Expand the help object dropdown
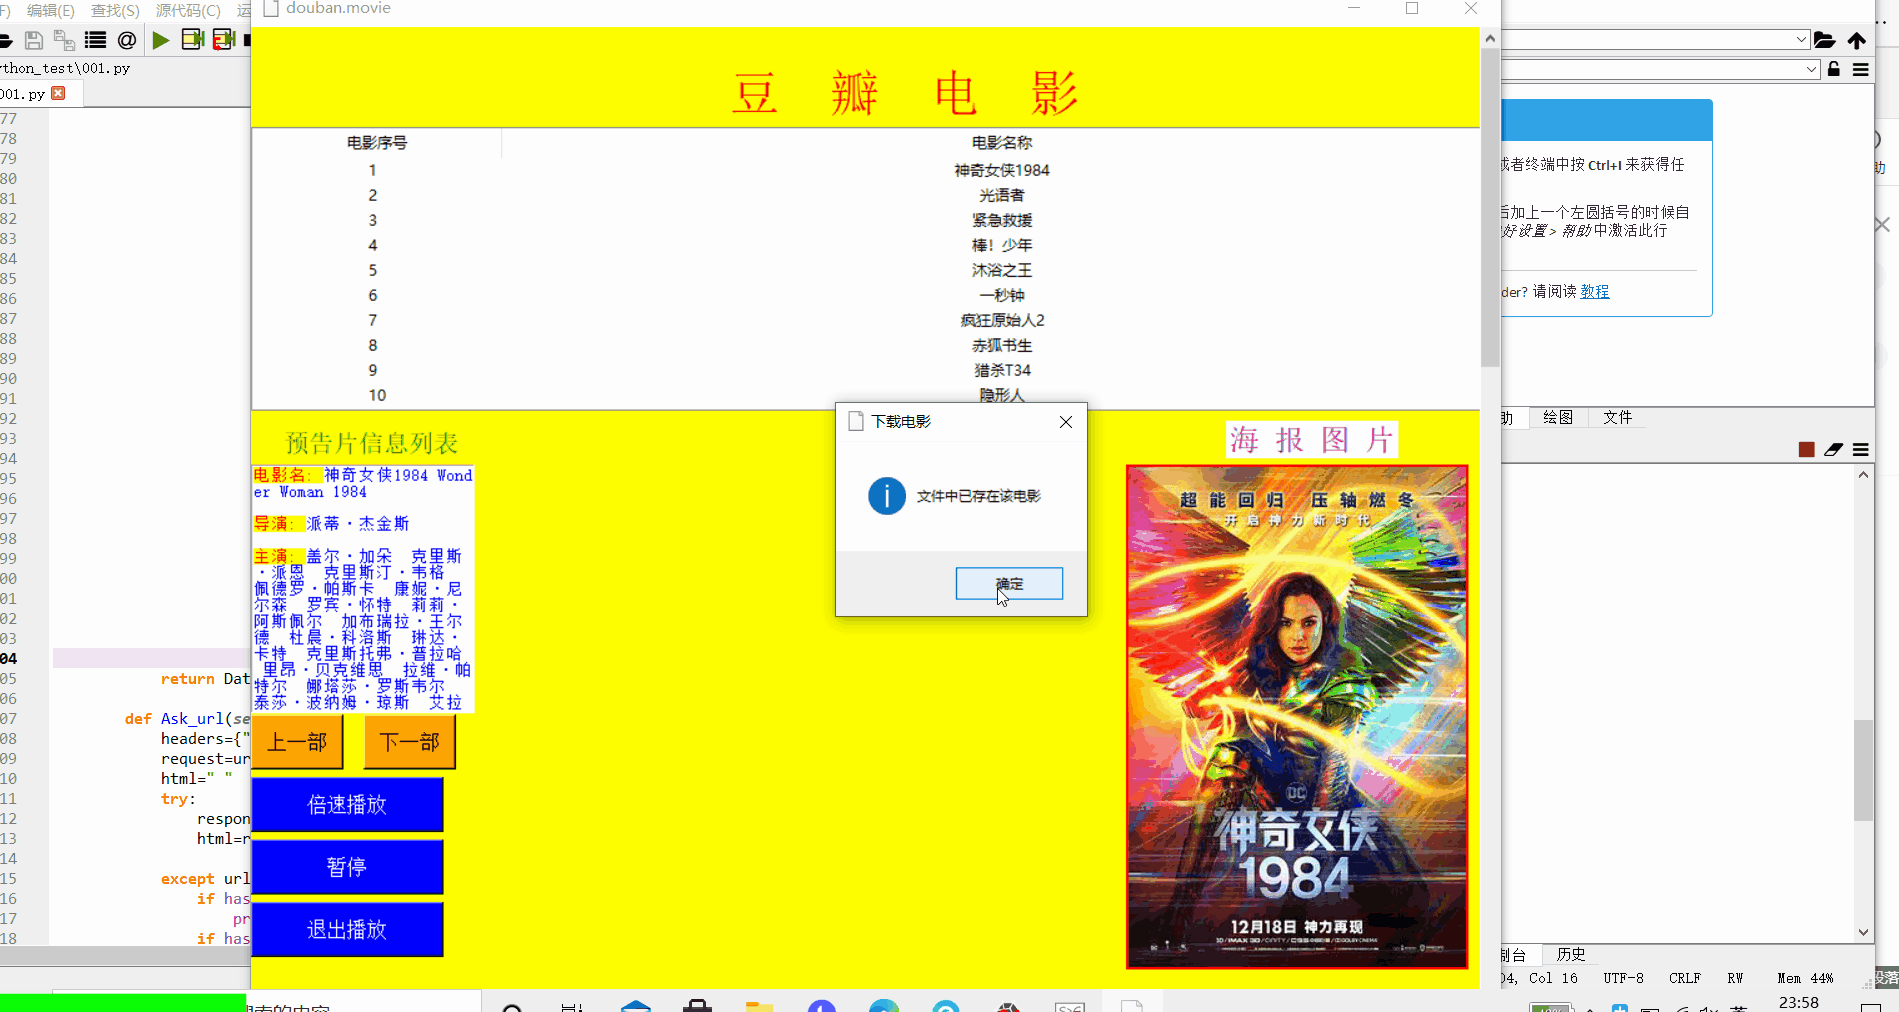Screen dimensions: 1899x1012 tap(1812, 69)
